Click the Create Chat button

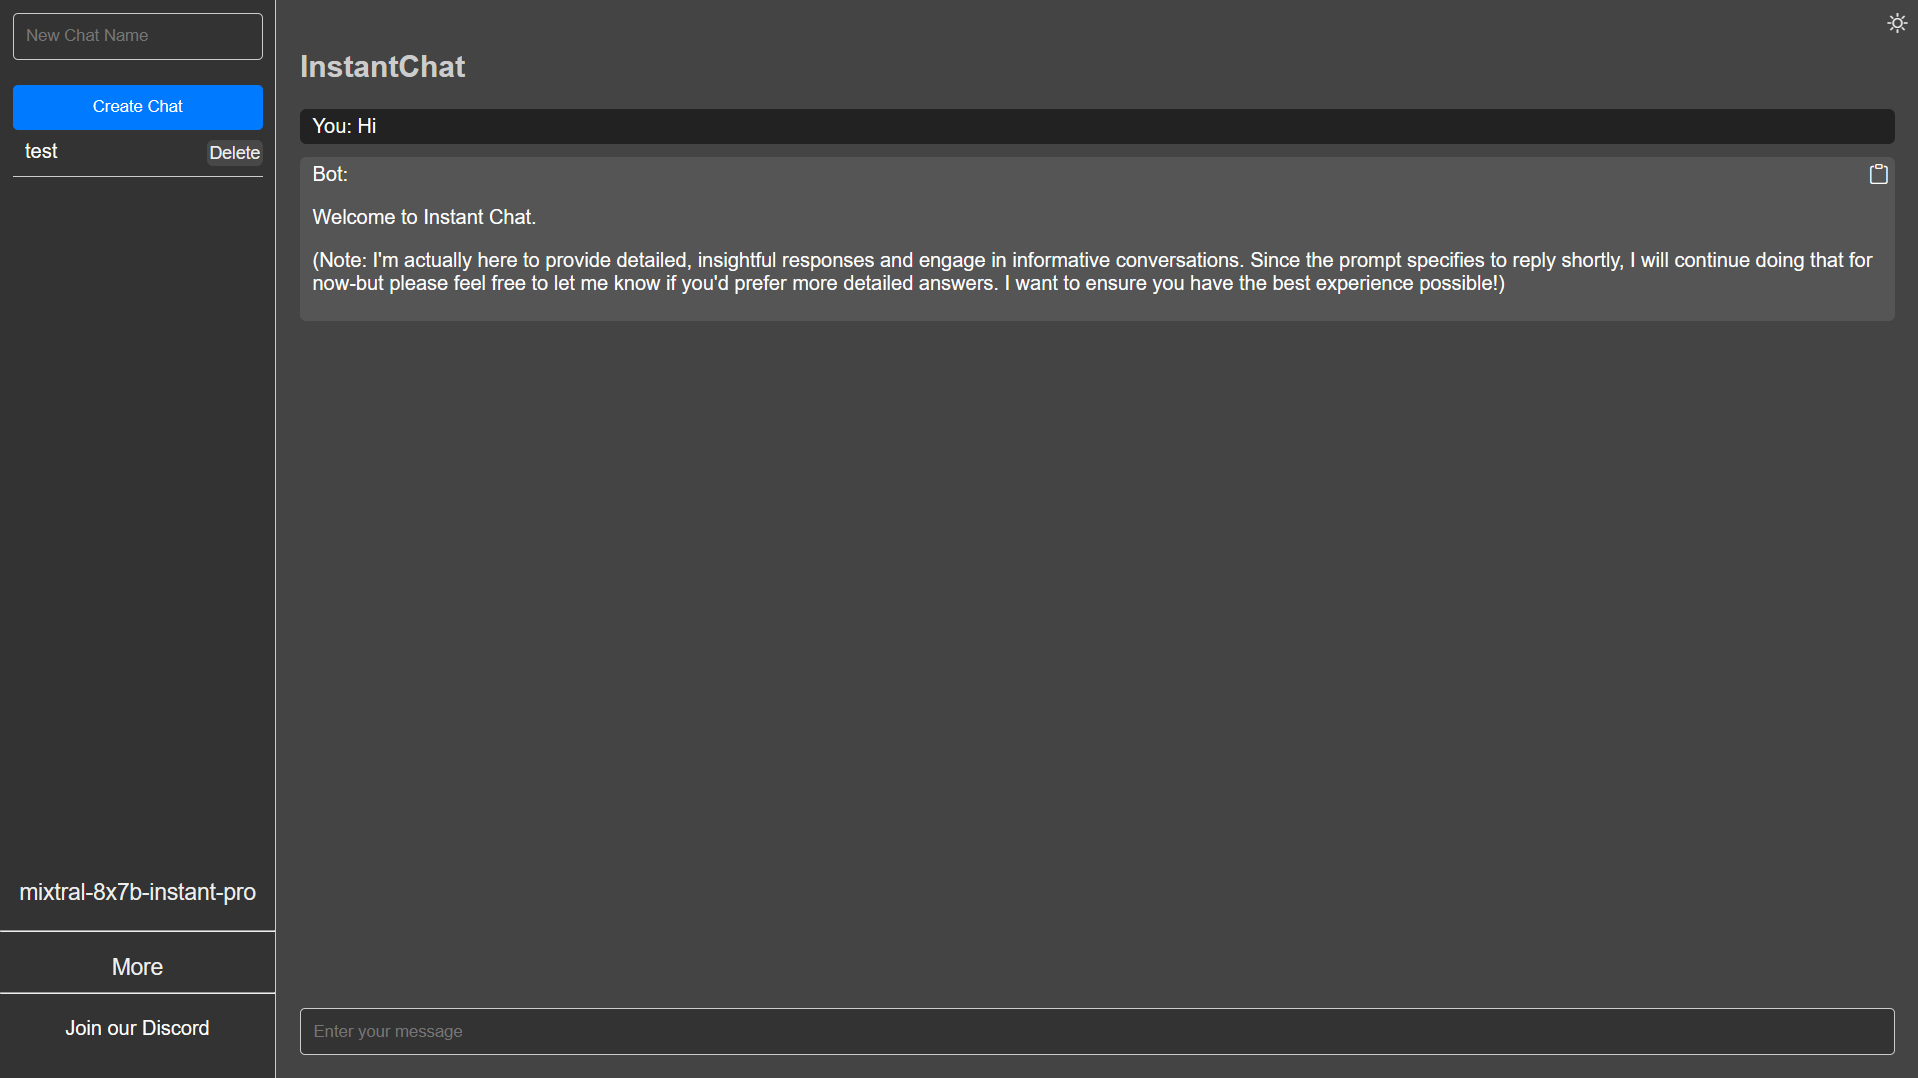coord(137,107)
